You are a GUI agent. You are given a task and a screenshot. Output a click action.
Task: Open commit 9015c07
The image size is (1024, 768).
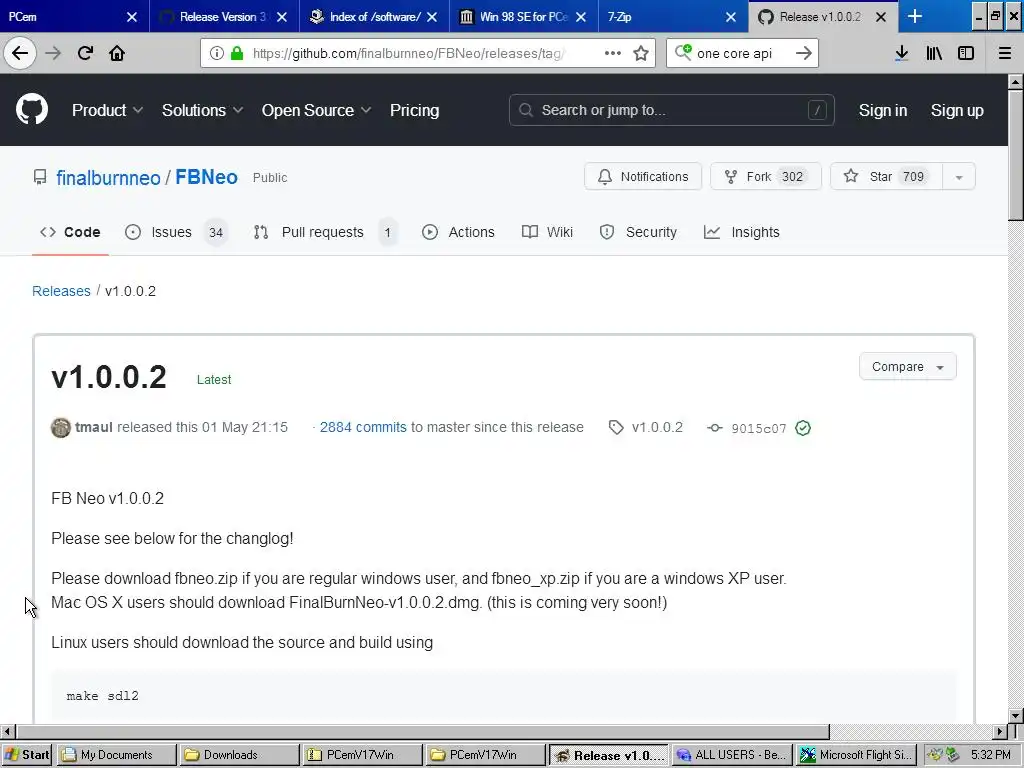(x=758, y=428)
